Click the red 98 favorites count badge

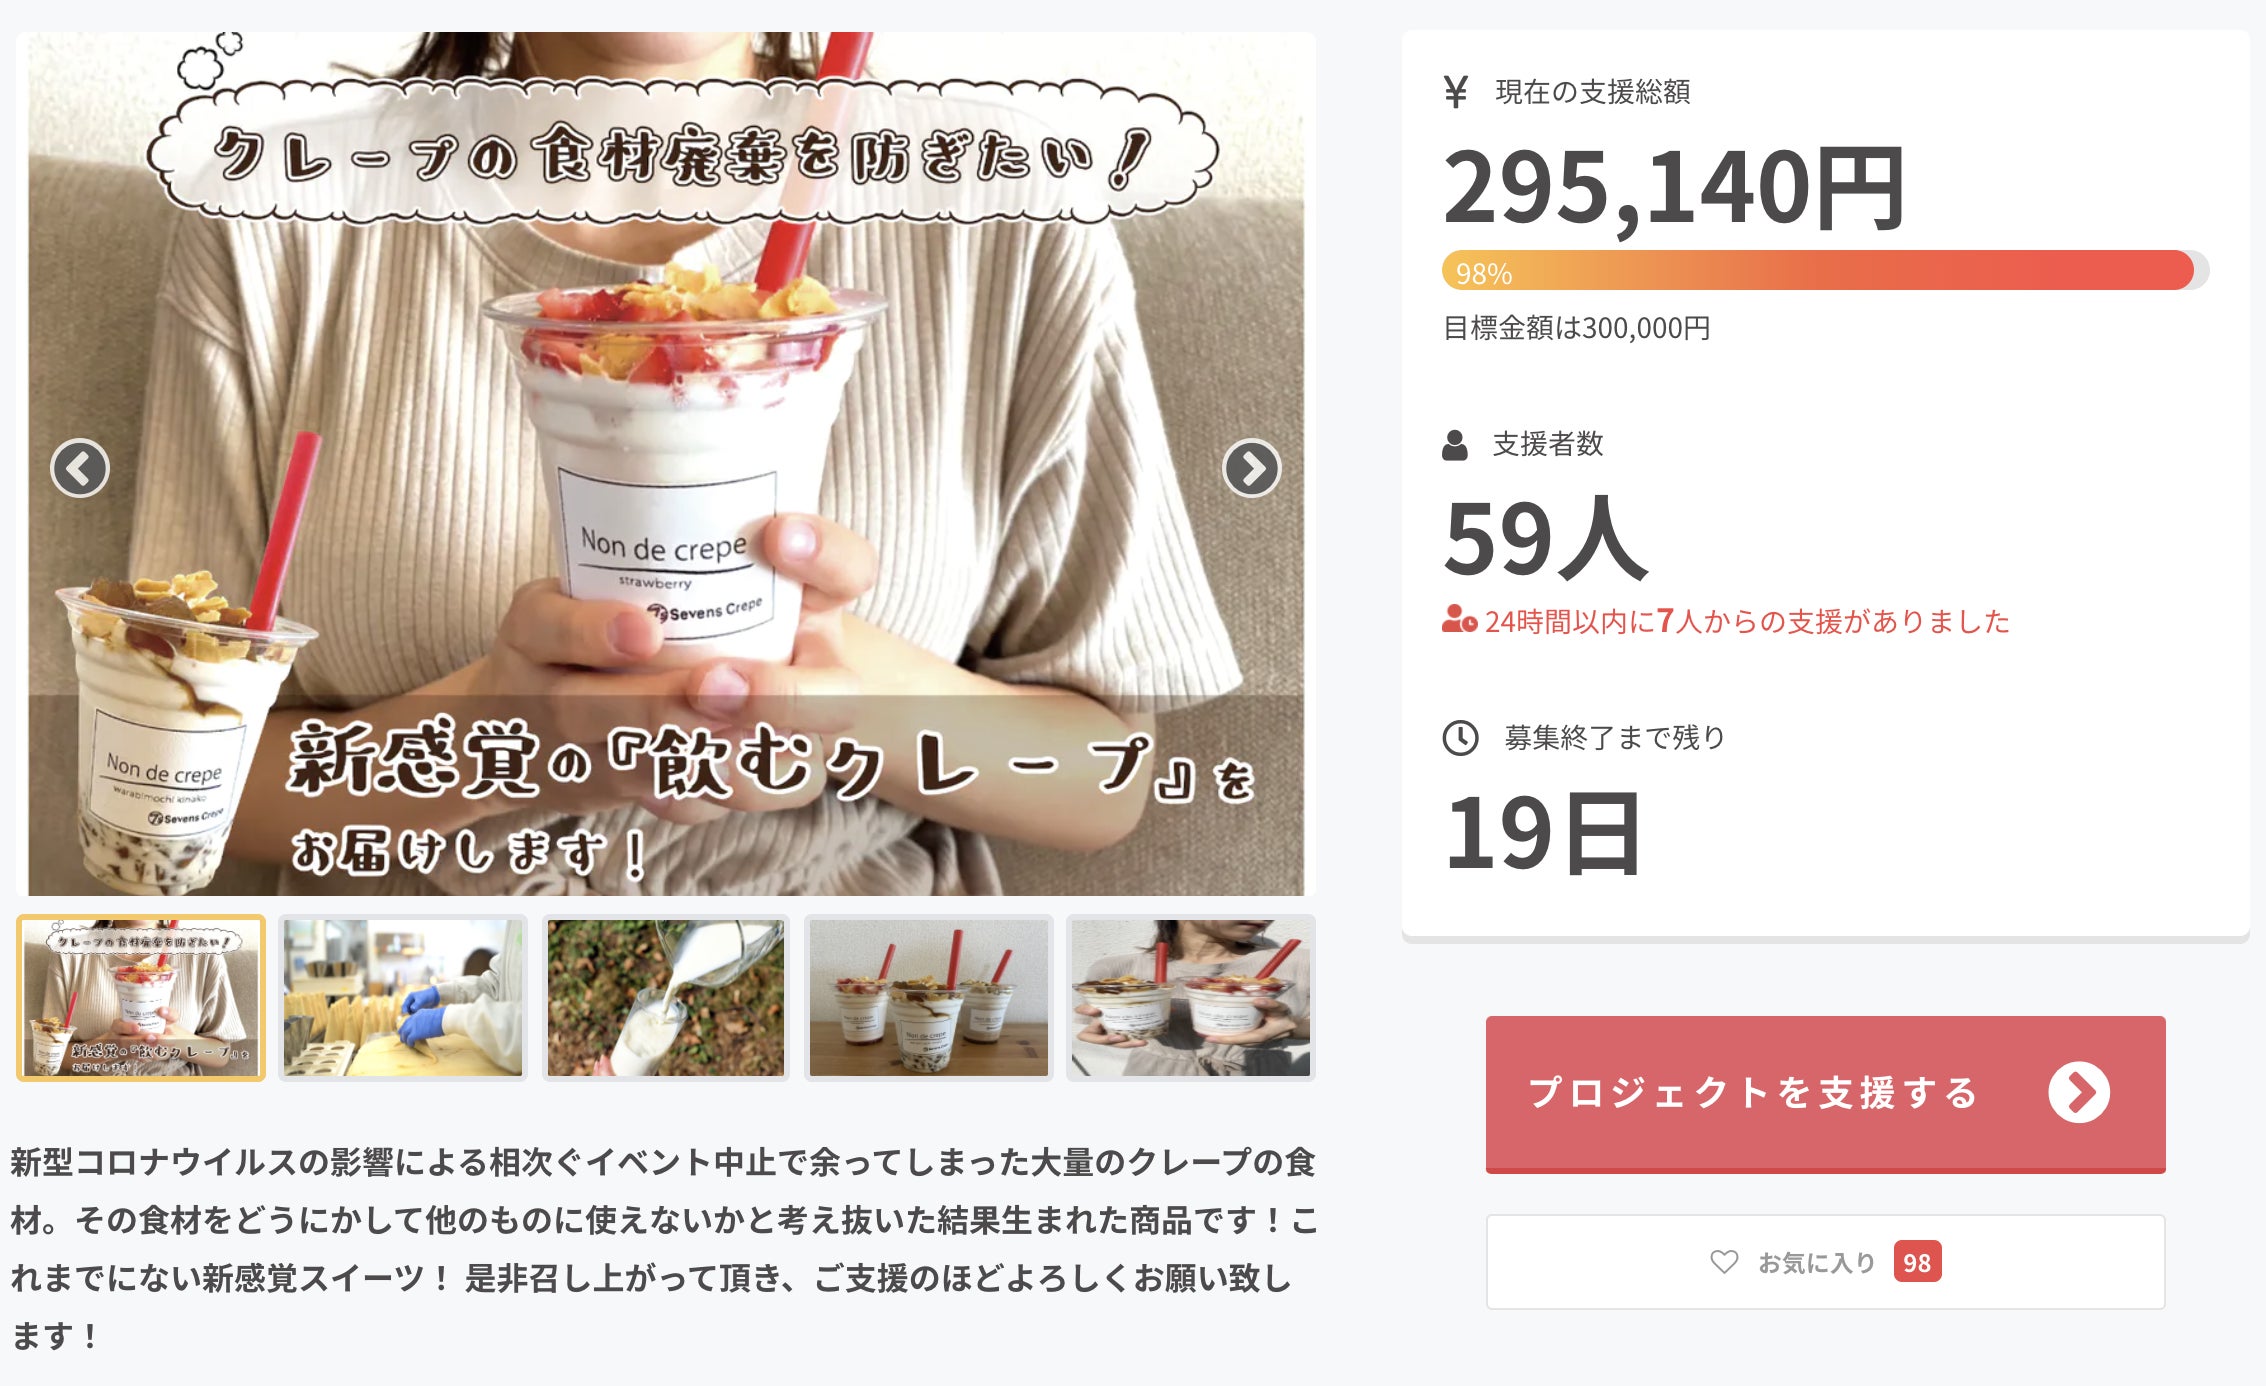[1917, 1262]
